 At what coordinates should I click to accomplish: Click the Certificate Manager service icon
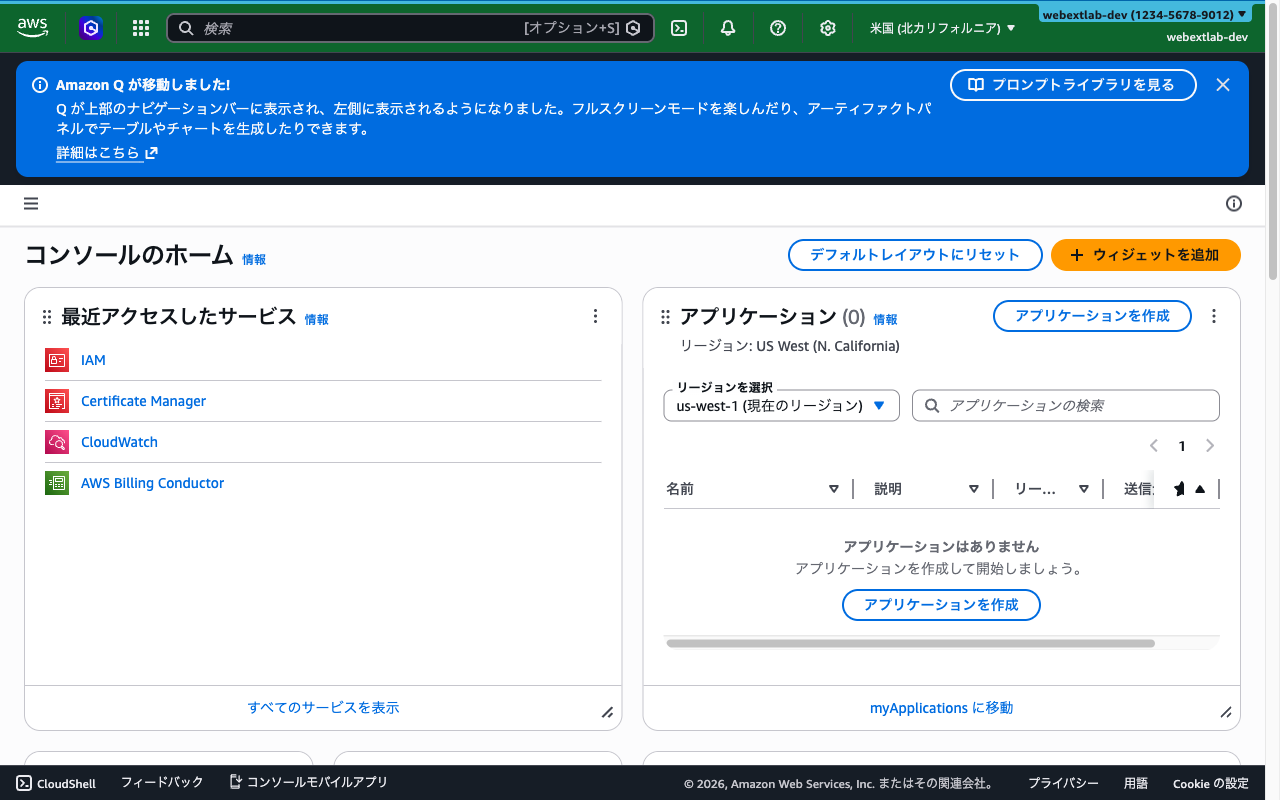pos(57,400)
